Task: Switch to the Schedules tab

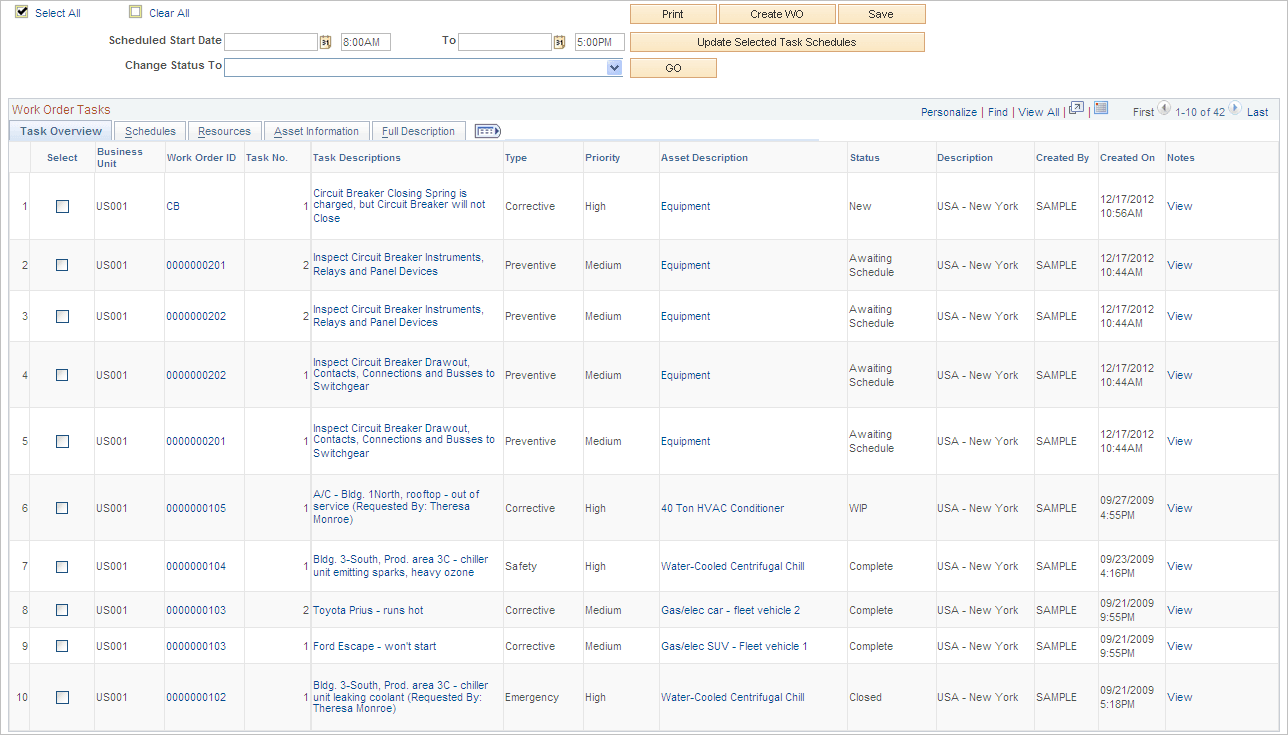Action: tap(148, 130)
